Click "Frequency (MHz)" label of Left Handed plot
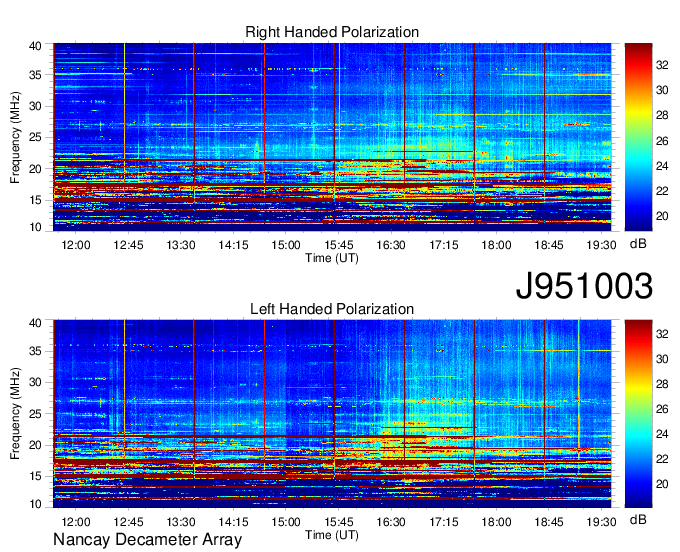The width and height of the screenshot is (680, 552). [15, 414]
